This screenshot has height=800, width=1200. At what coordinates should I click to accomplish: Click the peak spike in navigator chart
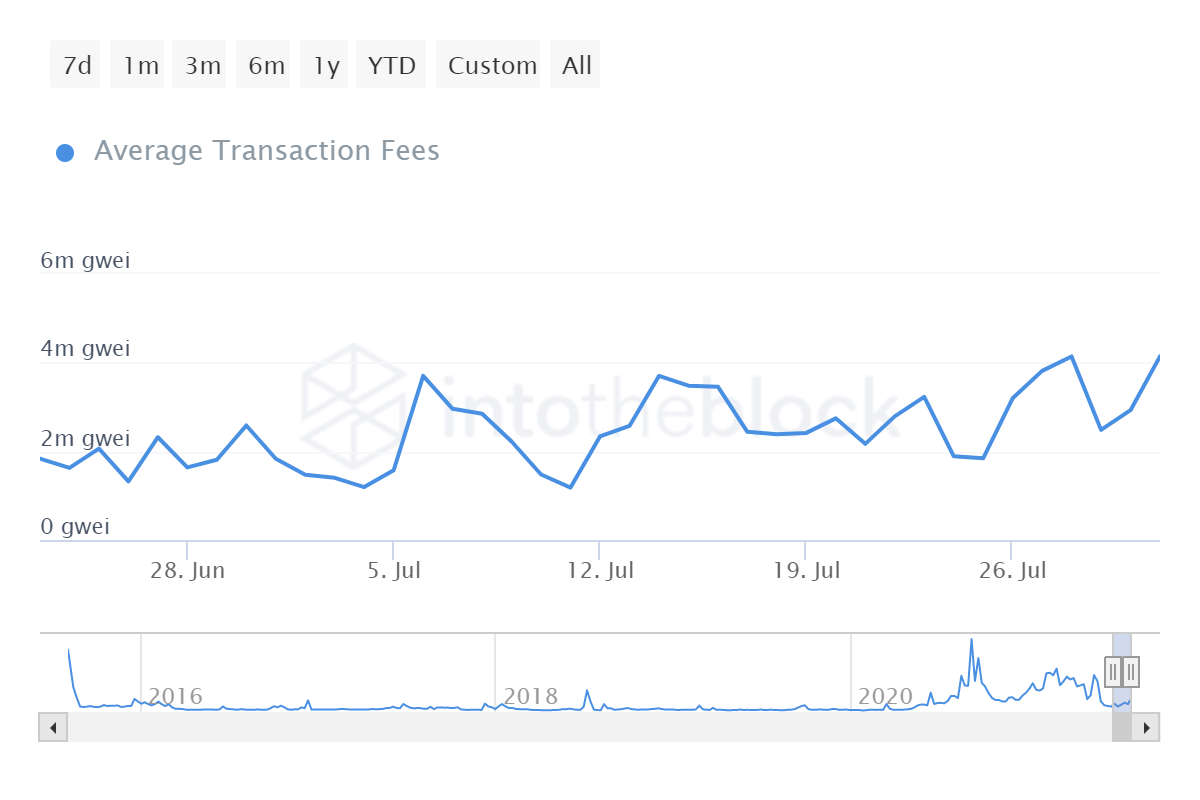(x=971, y=641)
